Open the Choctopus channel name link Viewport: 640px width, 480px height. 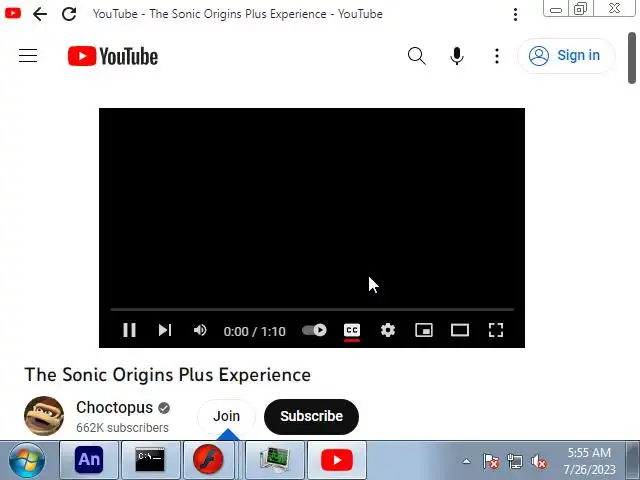tap(114, 407)
